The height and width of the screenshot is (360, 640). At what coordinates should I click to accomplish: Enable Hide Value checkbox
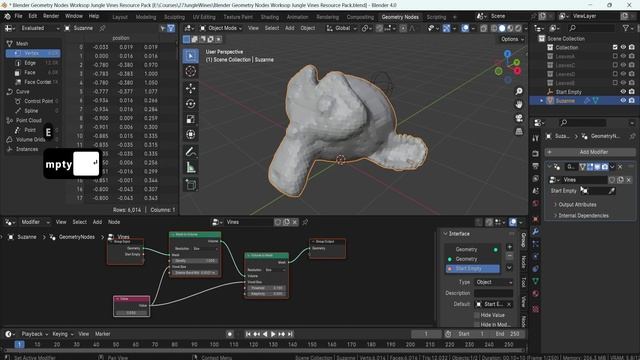pyautogui.click(x=477, y=315)
